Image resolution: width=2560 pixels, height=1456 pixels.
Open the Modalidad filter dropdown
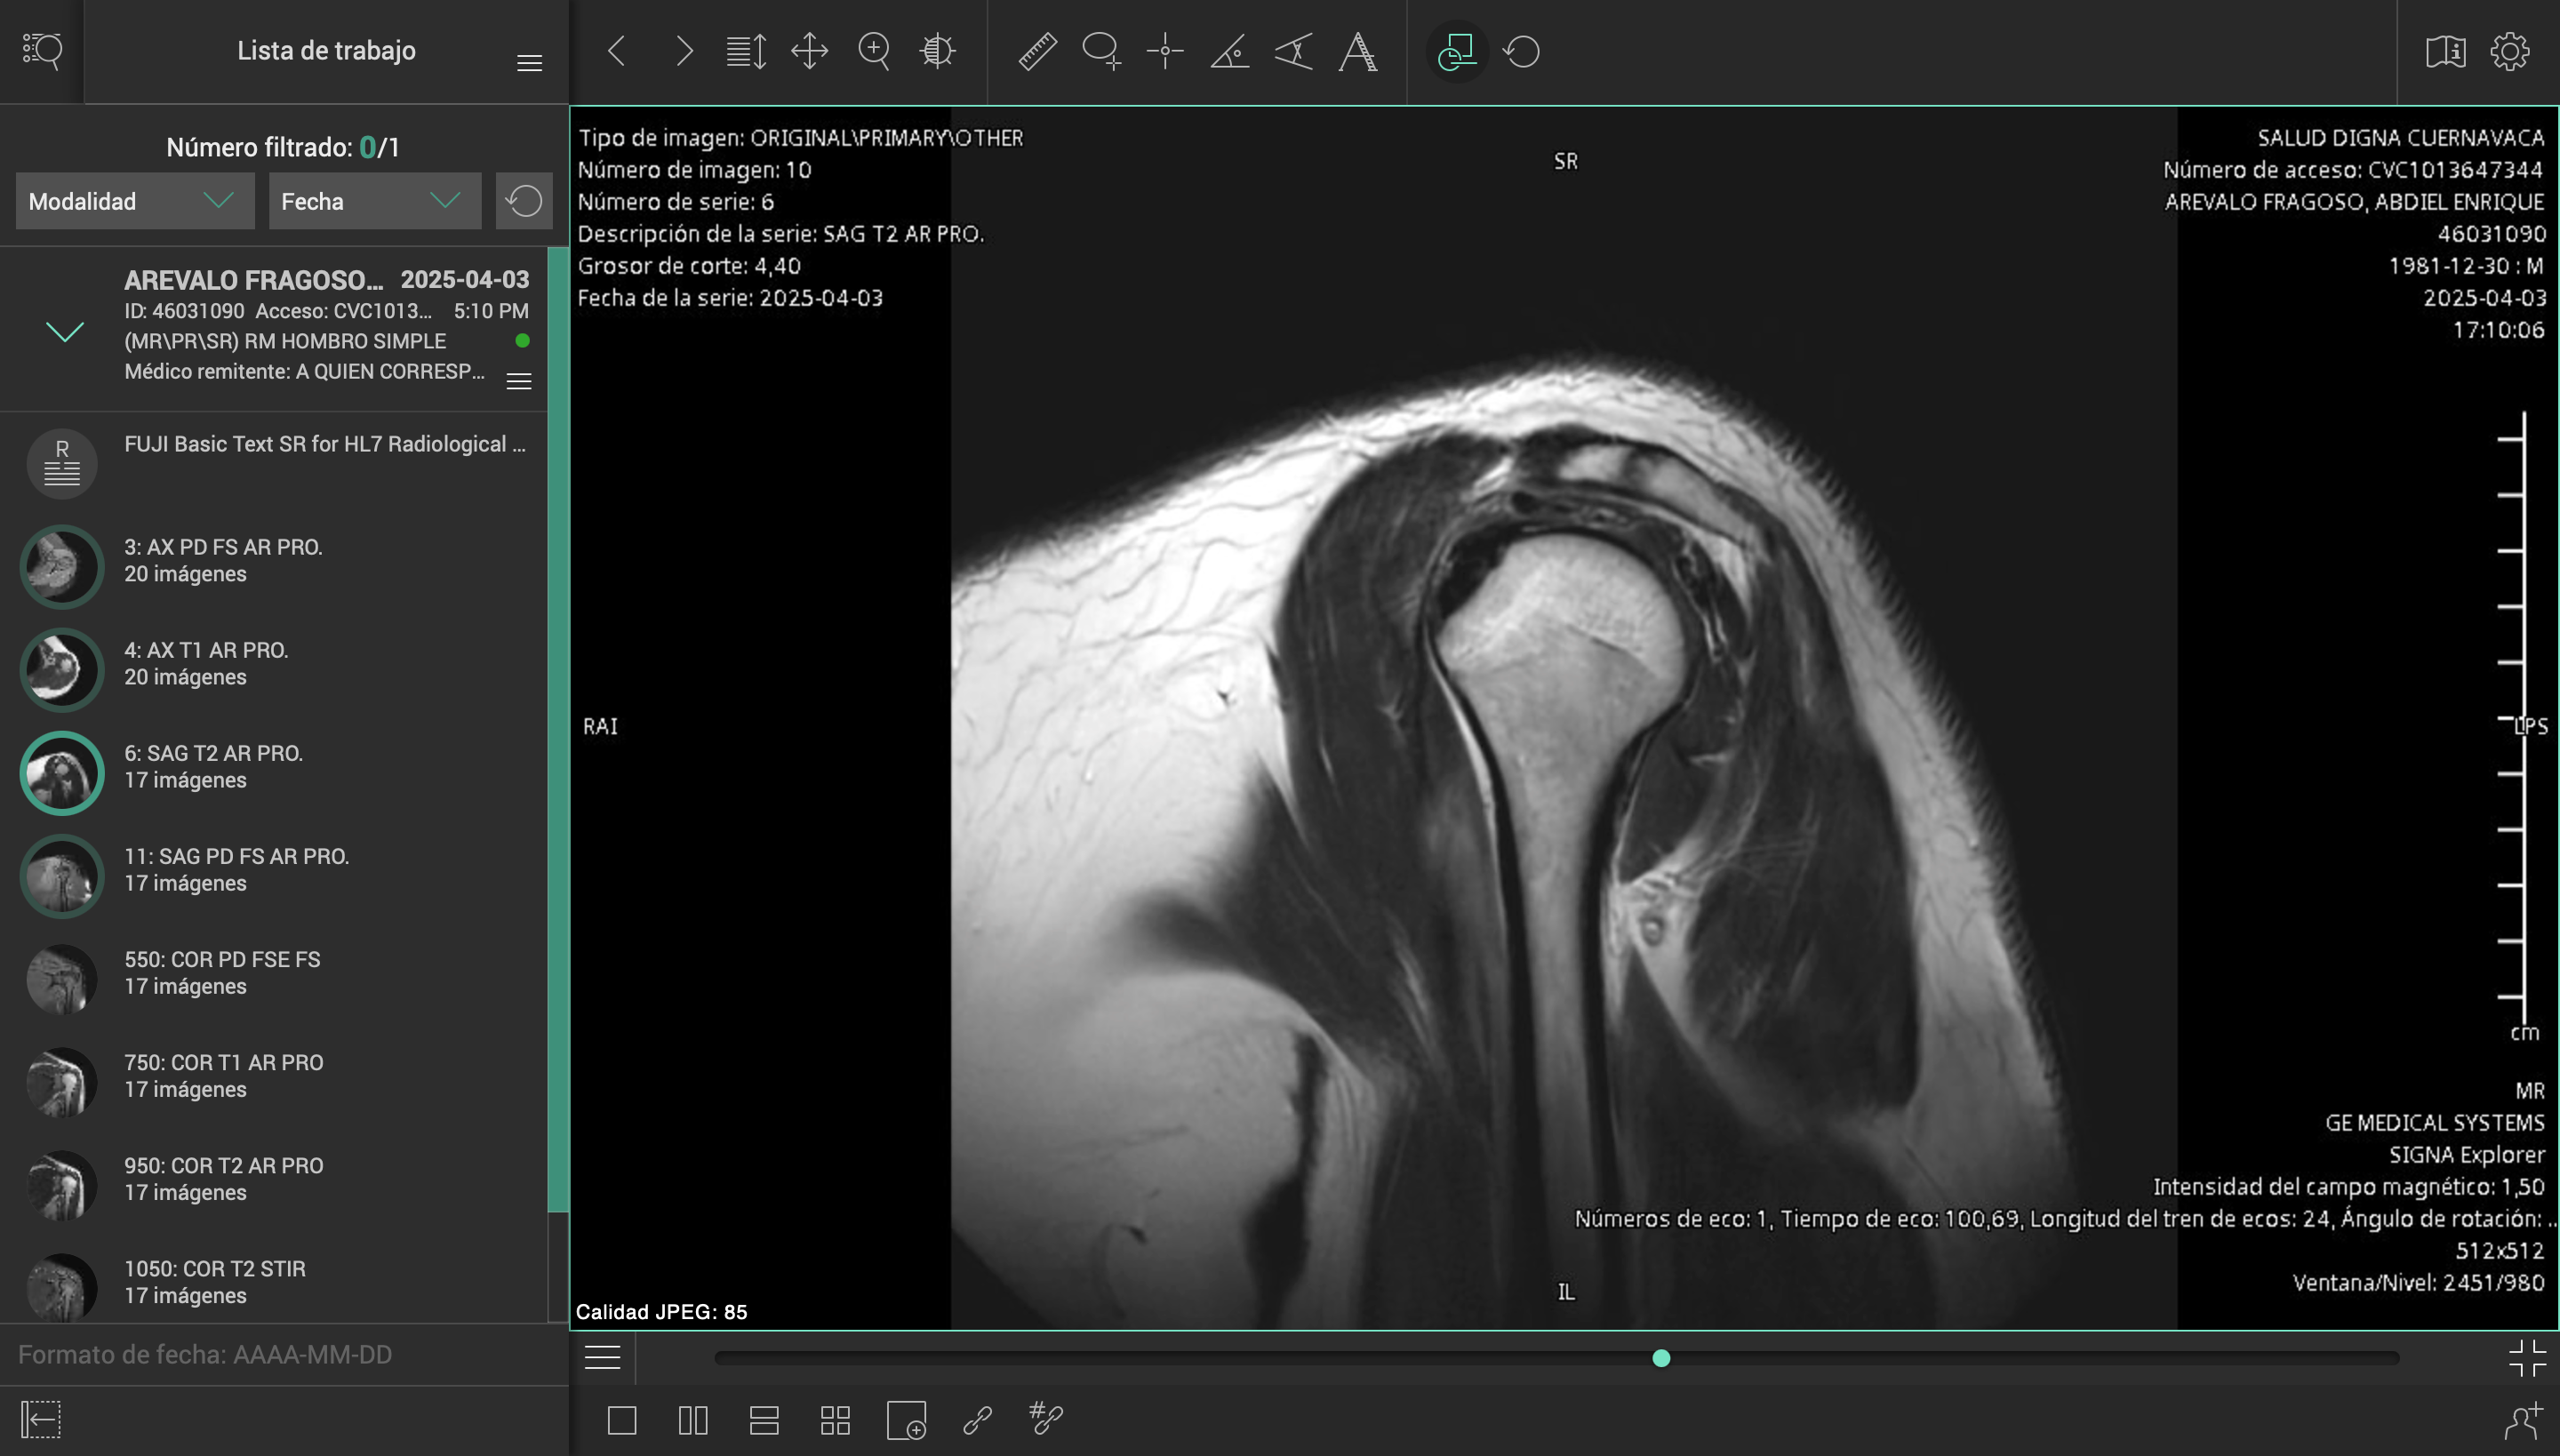(x=135, y=201)
